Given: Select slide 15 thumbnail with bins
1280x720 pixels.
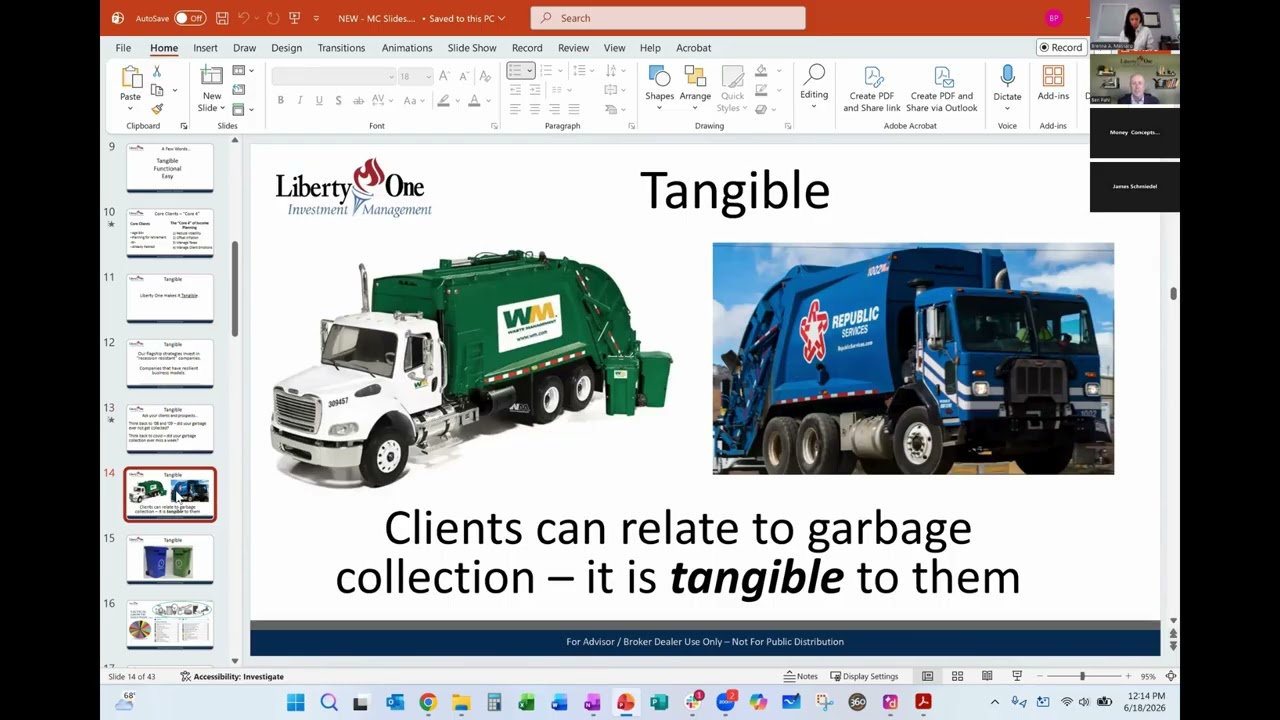Looking at the screenshot, I should coord(170,559).
